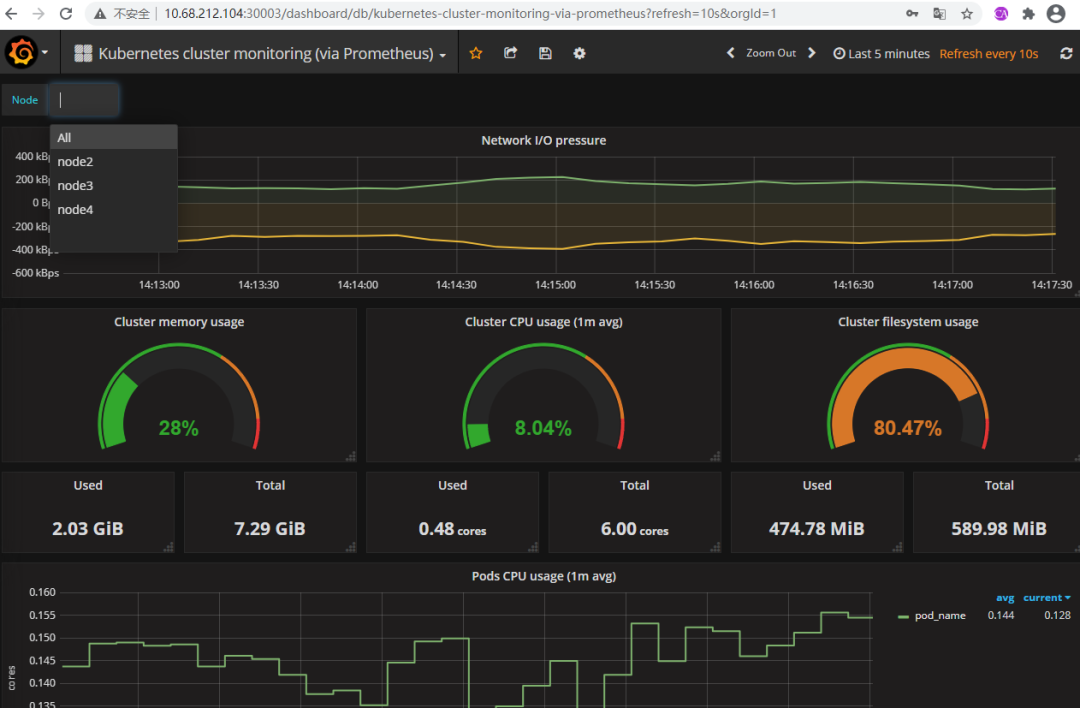This screenshot has height=708, width=1080.
Task: Shift time range backward arrow
Action: point(731,53)
